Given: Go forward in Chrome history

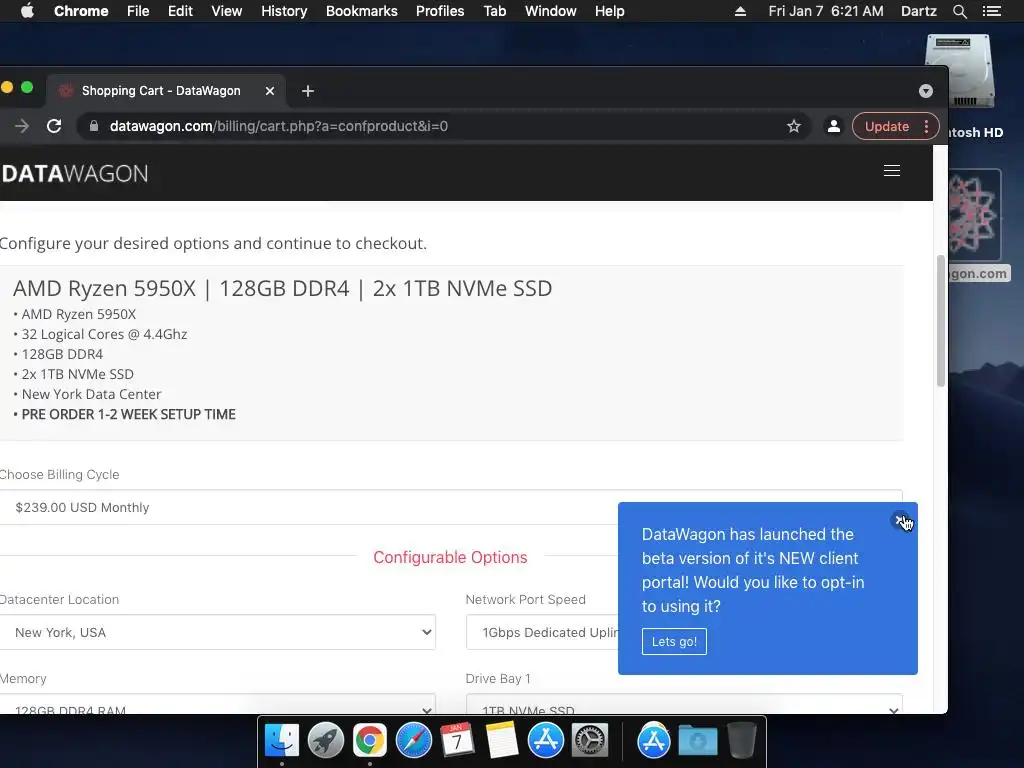Looking at the screenshot, I should point(22,126).
